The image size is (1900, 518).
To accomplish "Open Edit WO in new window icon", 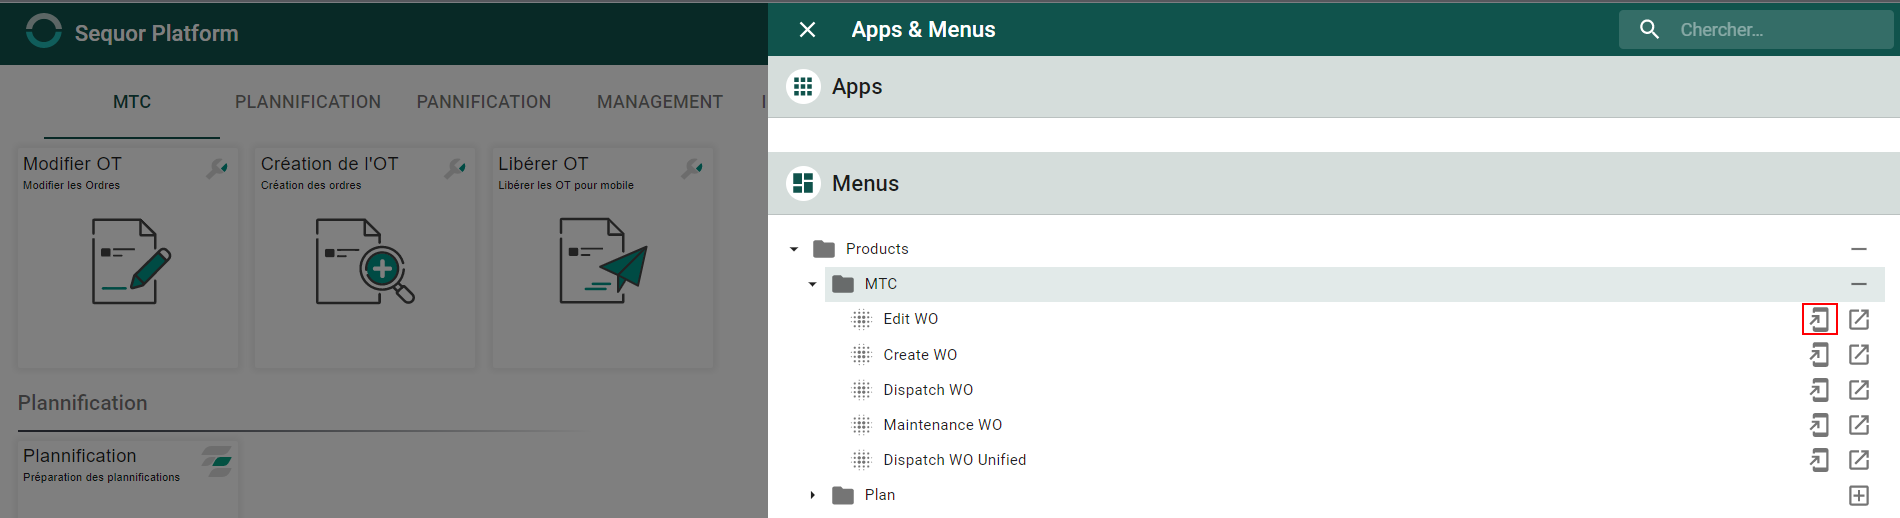I will coord(1859,319).
